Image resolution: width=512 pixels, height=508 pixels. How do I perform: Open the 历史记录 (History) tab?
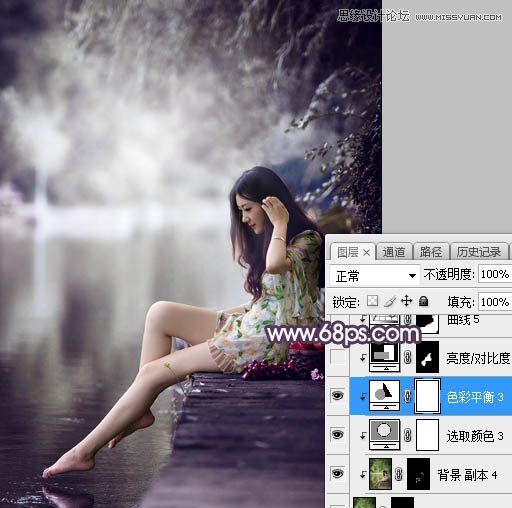(479, 252)
